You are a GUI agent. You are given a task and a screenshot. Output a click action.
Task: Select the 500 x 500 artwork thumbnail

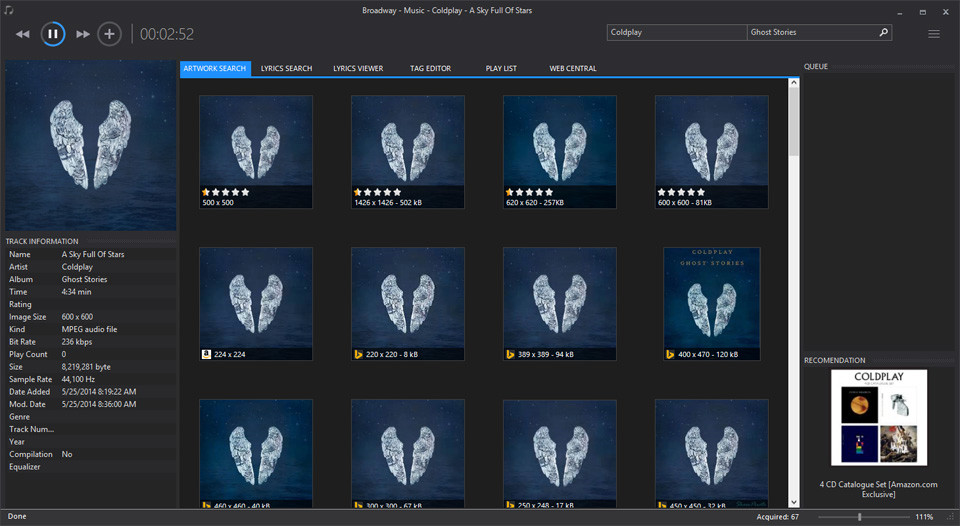[x=256, y=152]
